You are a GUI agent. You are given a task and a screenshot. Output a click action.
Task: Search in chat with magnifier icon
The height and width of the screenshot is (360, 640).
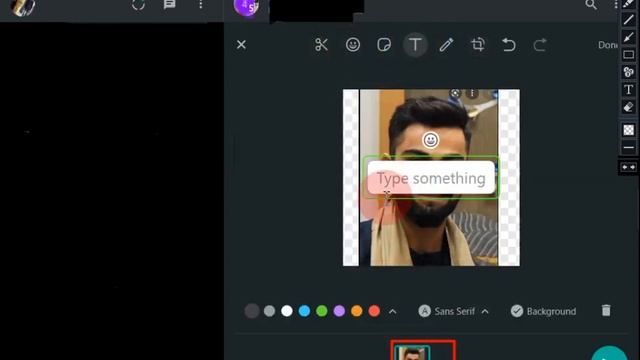pyautogui.click(x=591, y=4)
